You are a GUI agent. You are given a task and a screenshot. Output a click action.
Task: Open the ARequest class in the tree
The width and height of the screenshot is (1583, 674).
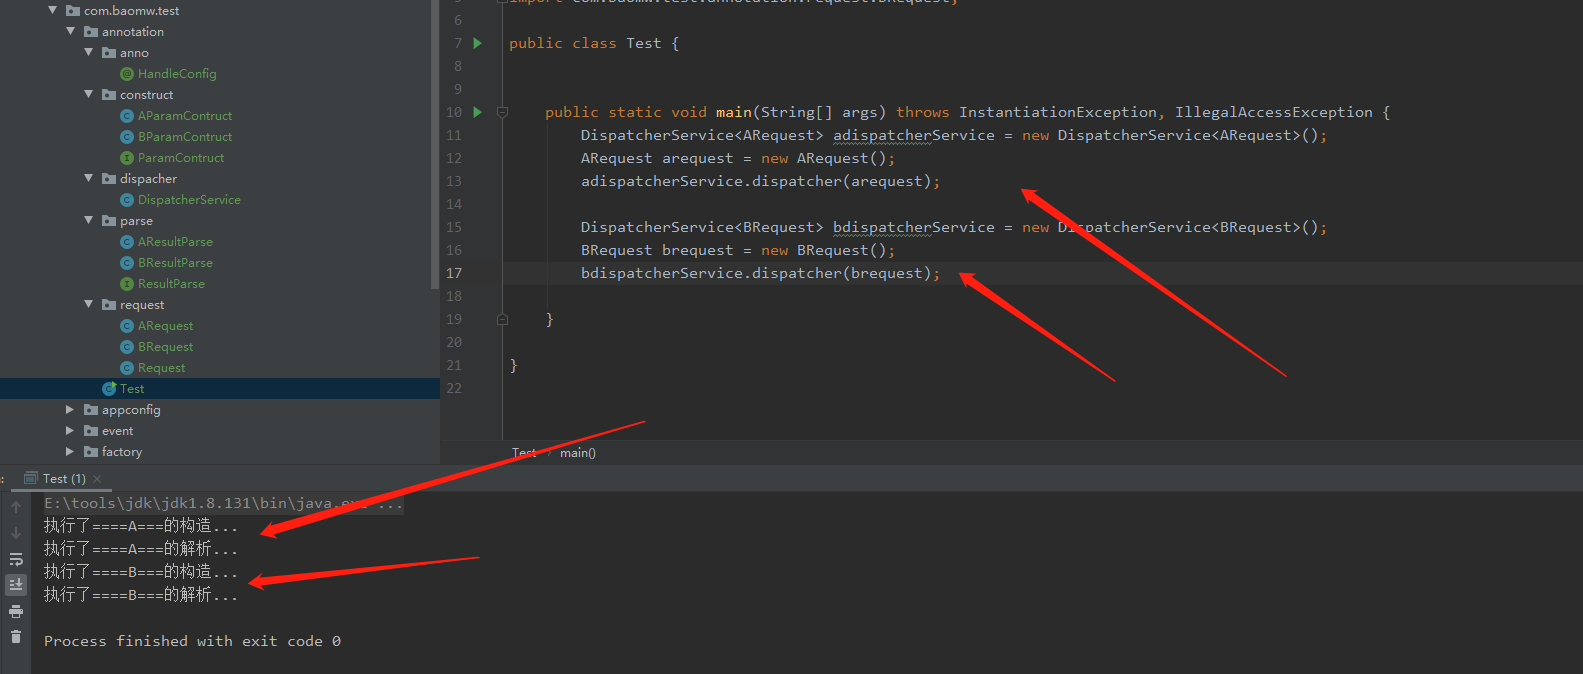point(165,326)
